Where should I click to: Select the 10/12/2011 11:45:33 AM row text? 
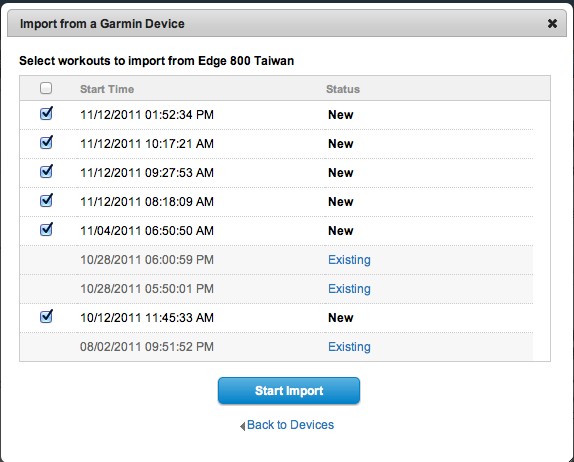[x=147, y=318]
